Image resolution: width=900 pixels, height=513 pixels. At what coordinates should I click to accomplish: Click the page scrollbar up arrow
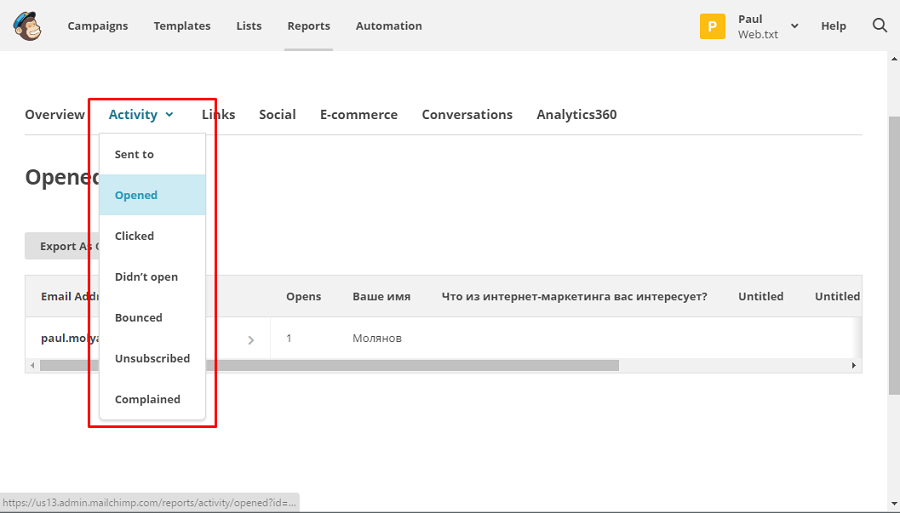[894, 58]
